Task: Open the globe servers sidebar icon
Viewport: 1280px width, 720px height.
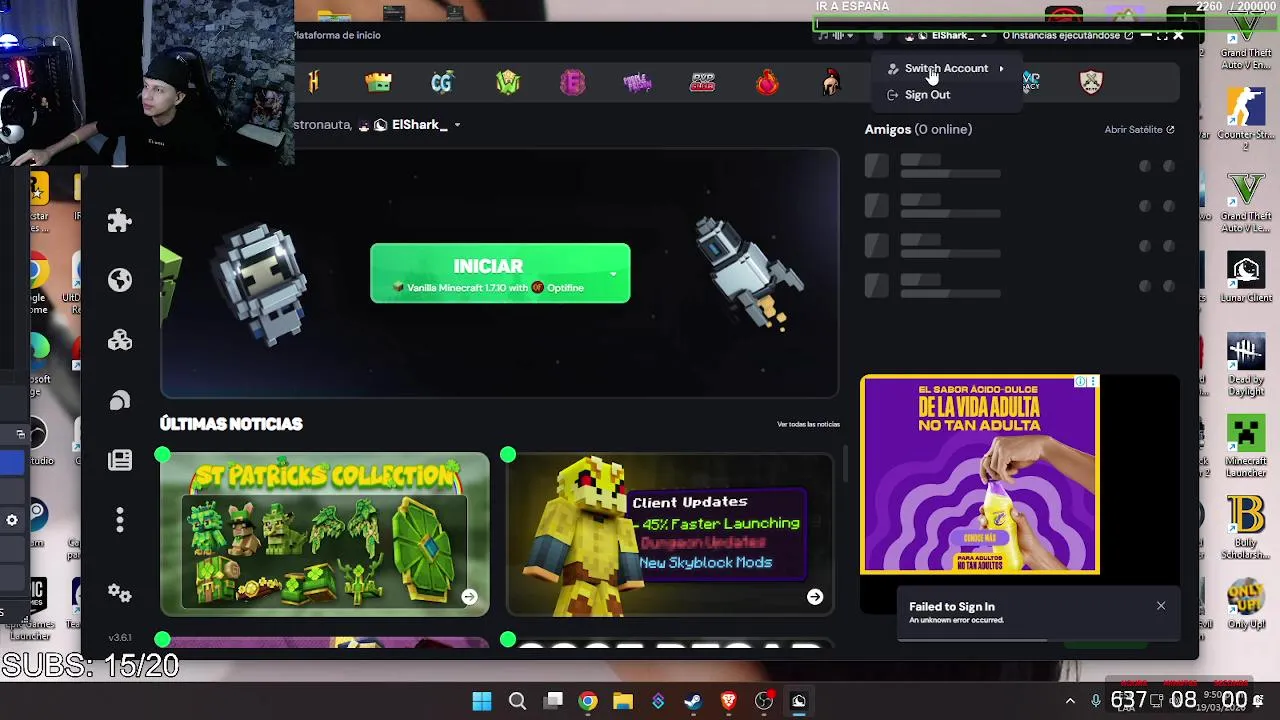Action: tap(120, 280)
